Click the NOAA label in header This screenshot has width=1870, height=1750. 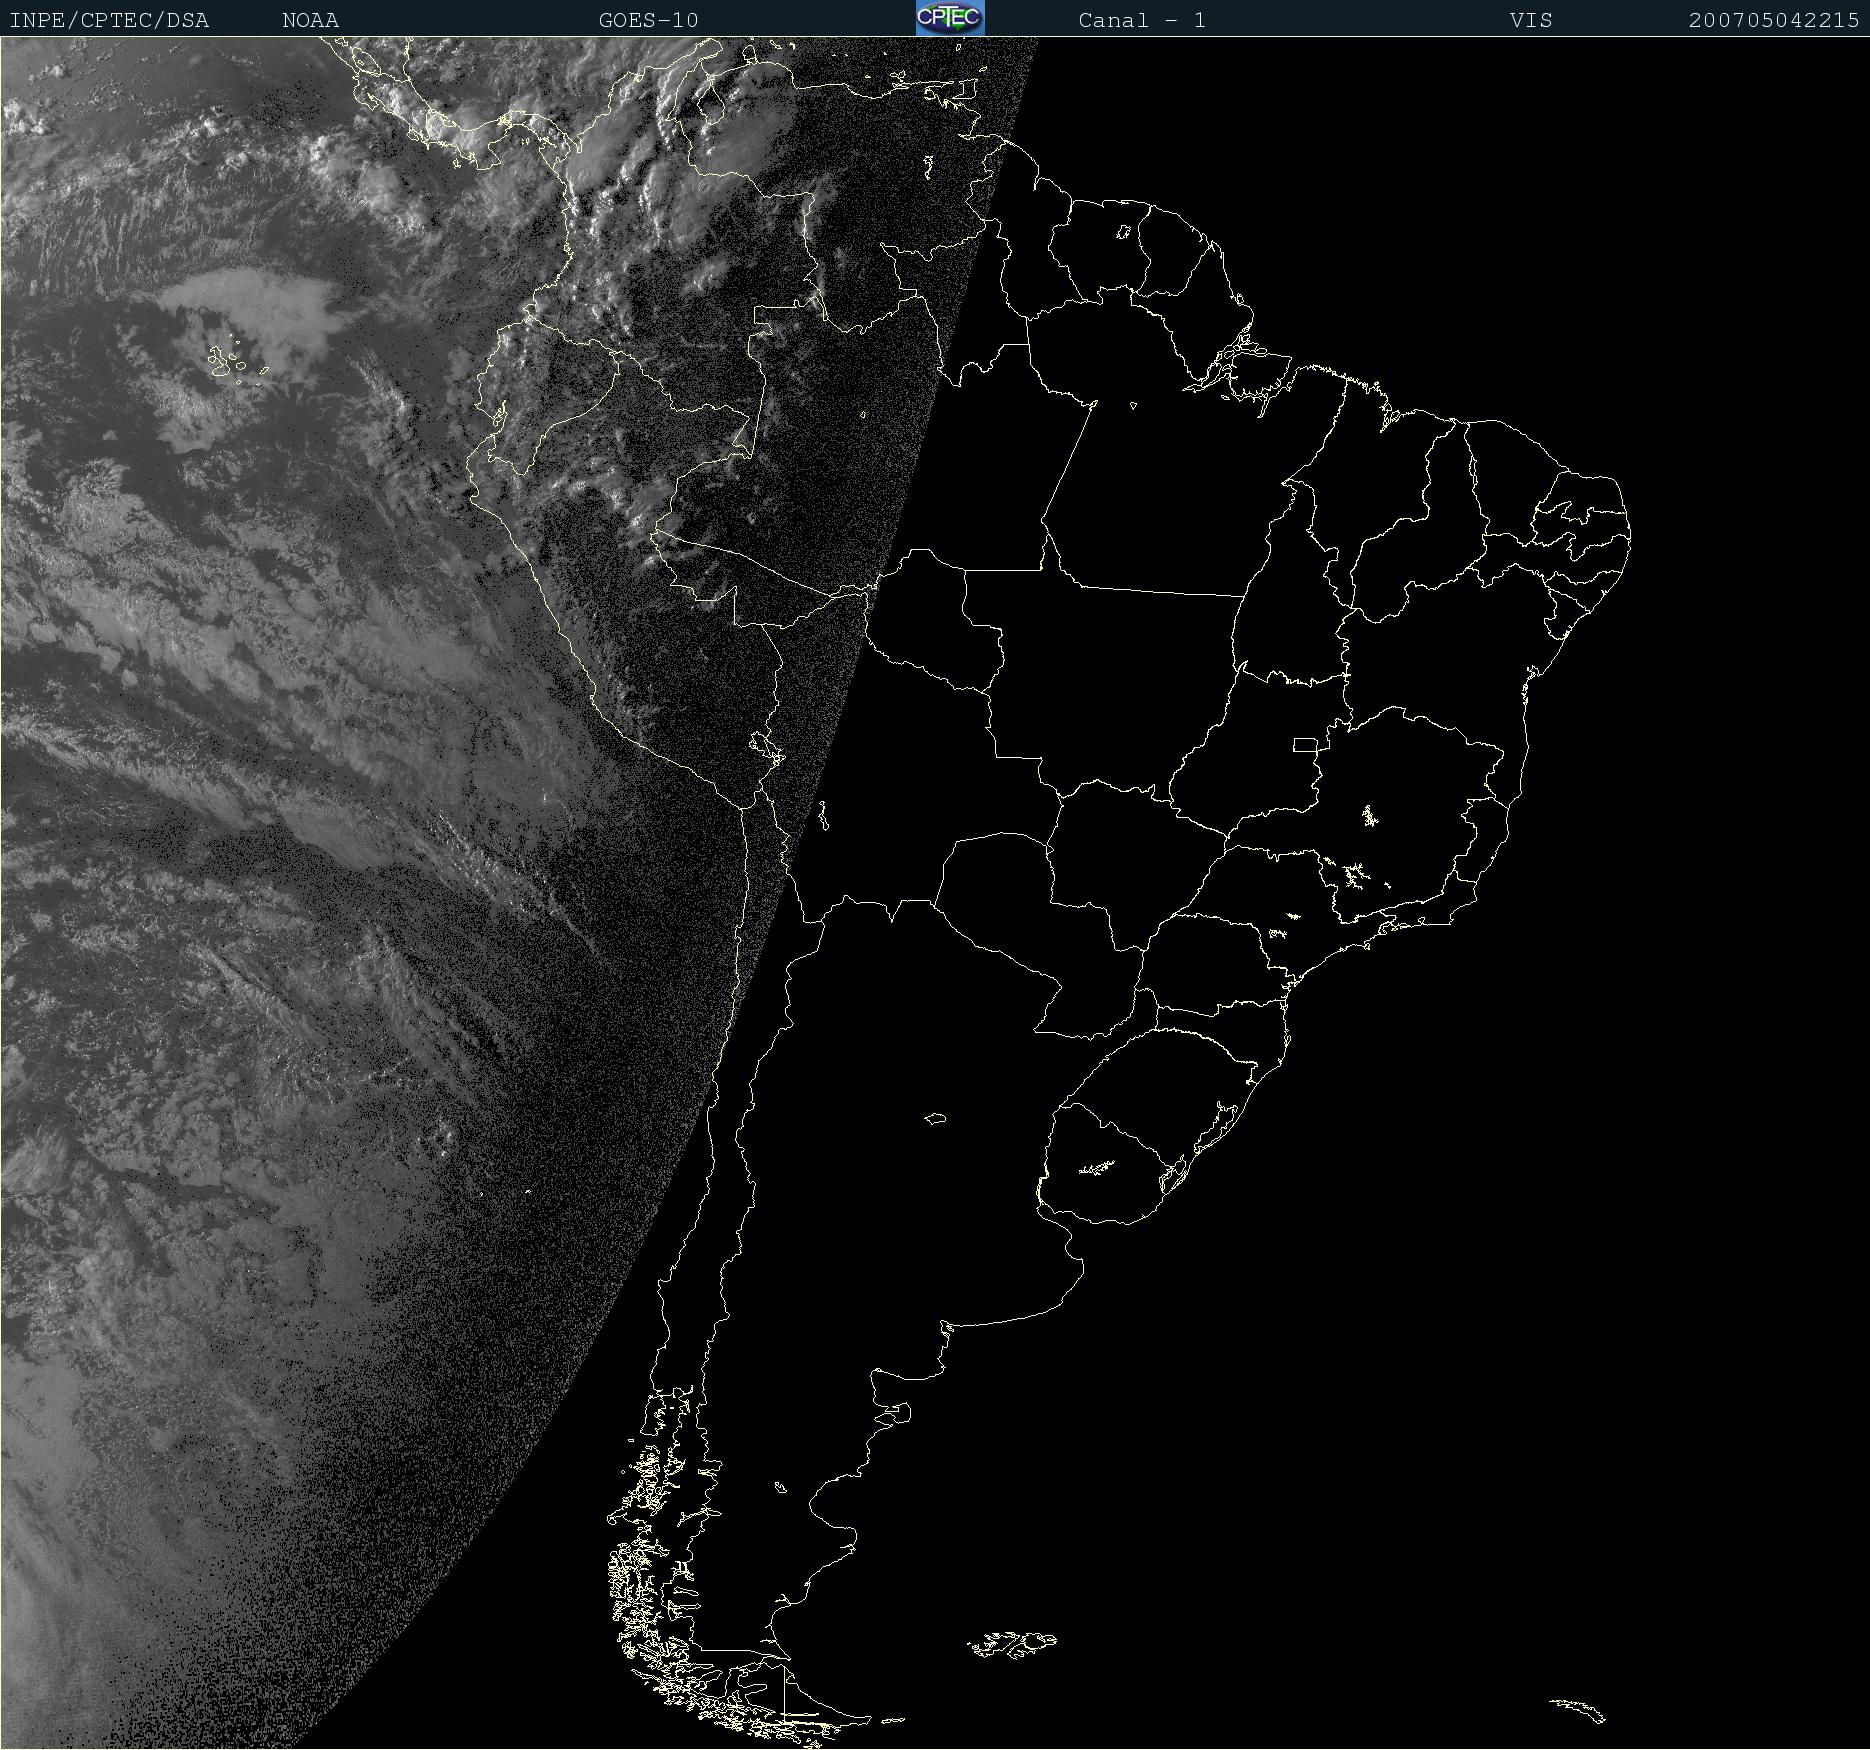pyautogui.click(x=310, y=20)
